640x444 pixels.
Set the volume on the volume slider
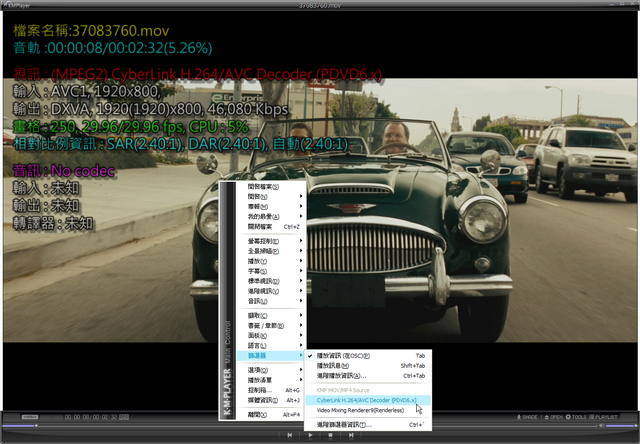(x=620, y=426)
